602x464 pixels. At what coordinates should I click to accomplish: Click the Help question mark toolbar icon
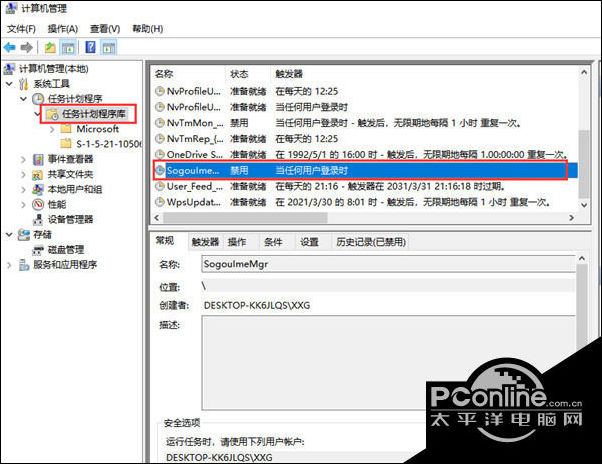(90, 47)
